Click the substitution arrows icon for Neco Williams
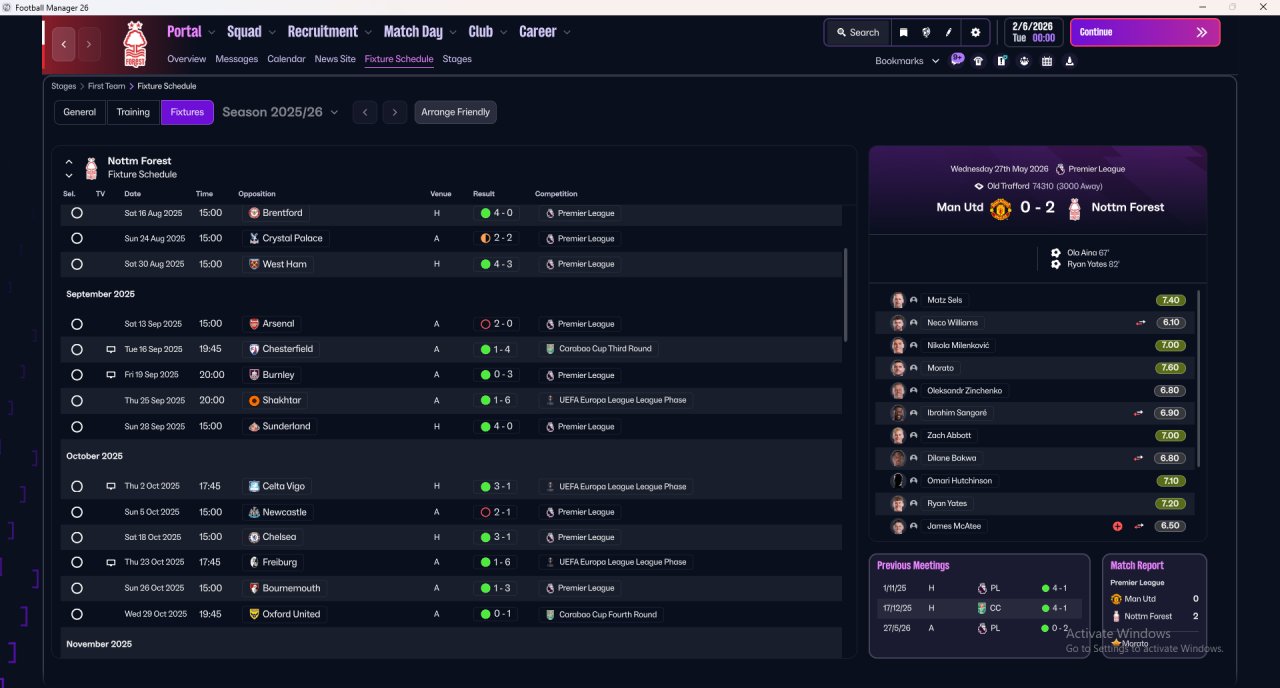 point(1140,323)
